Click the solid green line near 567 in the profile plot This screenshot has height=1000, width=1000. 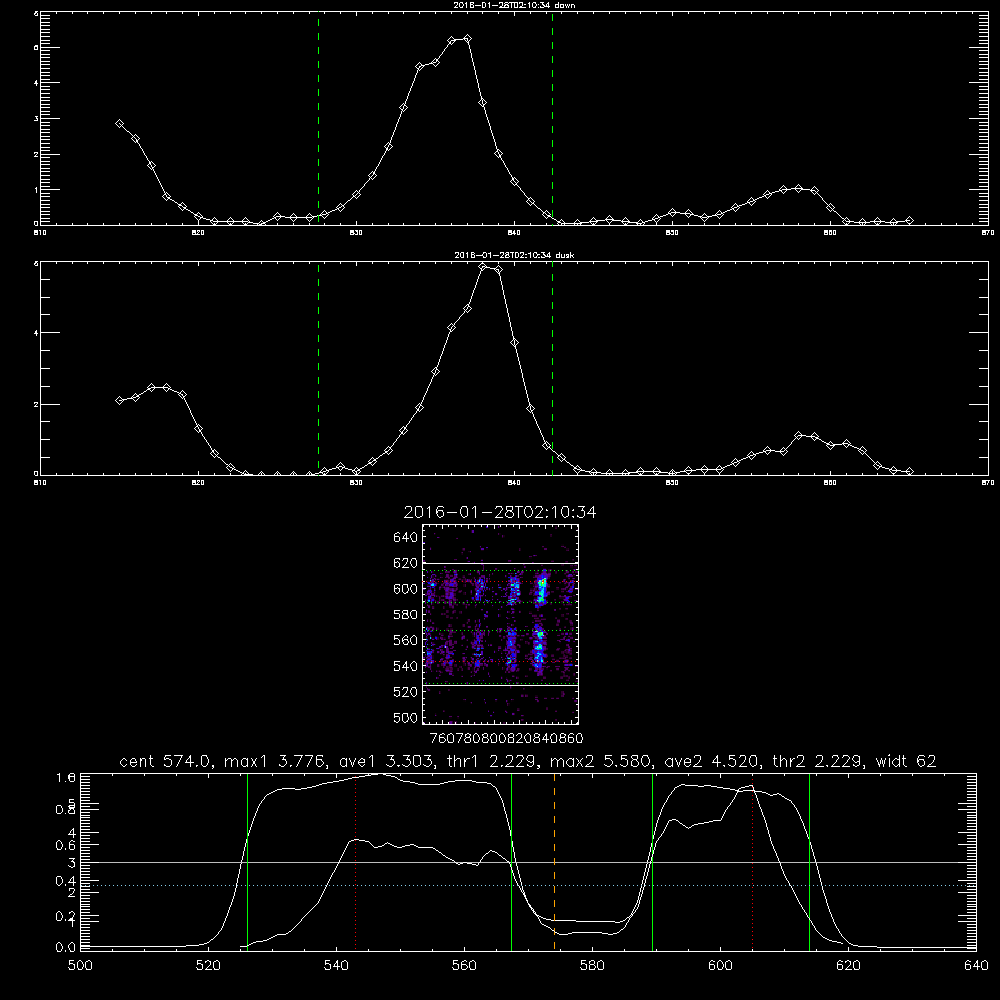(x=511, y=862)
